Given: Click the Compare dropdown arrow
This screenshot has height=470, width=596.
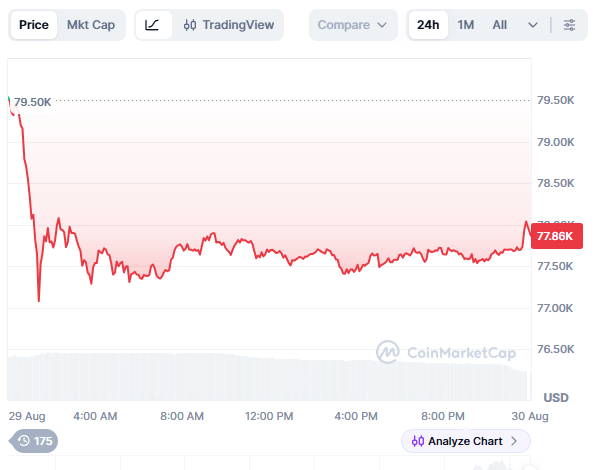Looking at the screenshot, I should 382,25.
